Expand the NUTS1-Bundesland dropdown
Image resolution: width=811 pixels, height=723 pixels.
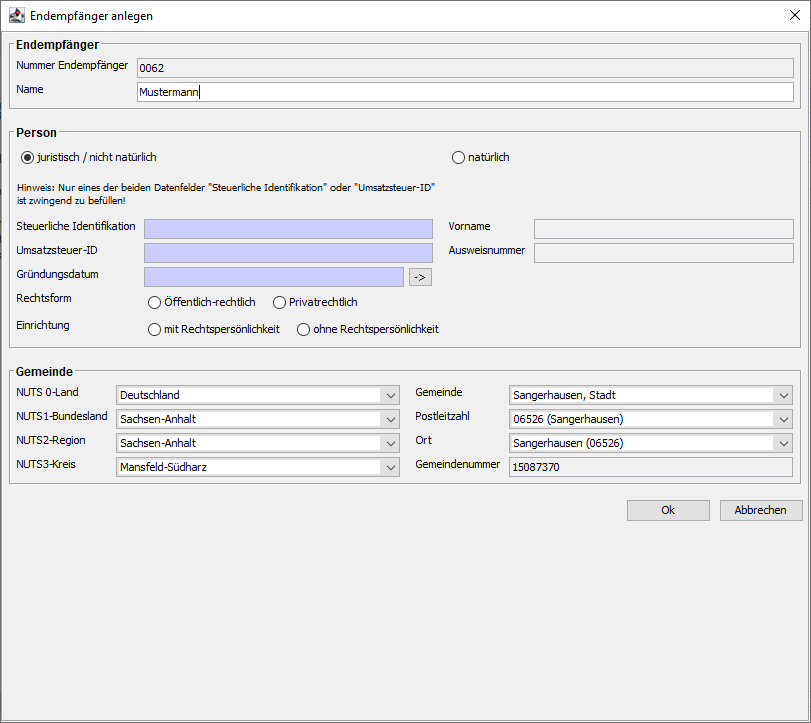click(258, 419)
